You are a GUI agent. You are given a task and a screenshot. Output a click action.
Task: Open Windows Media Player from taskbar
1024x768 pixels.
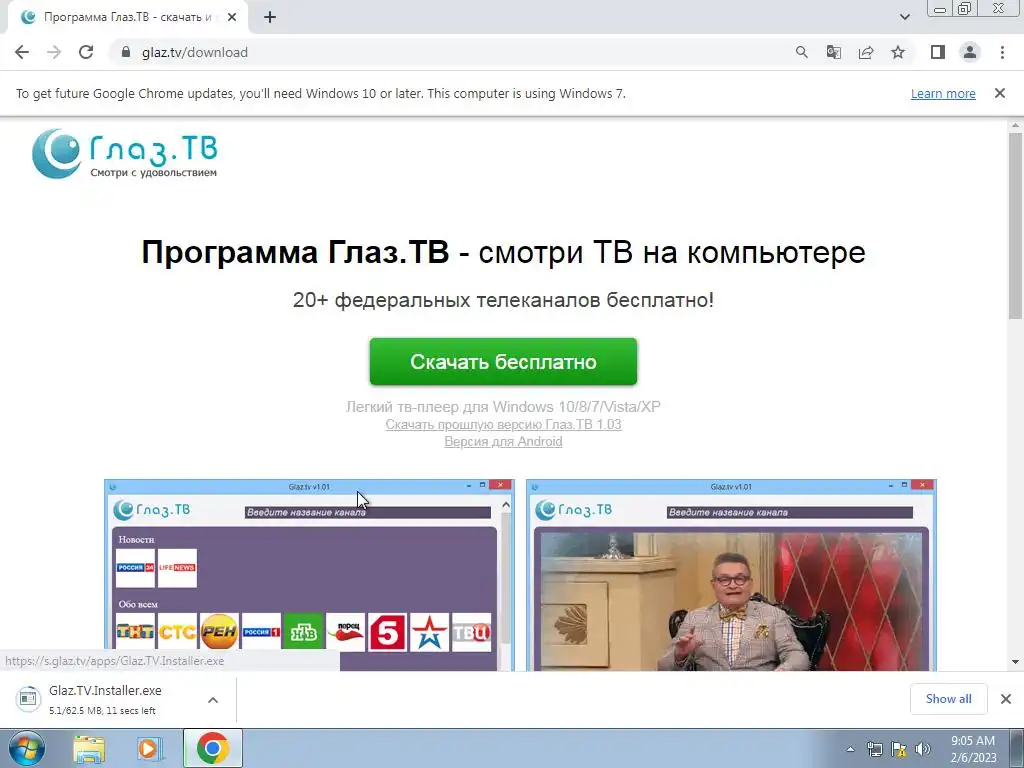pyautogui.click(x=149, y=748)
